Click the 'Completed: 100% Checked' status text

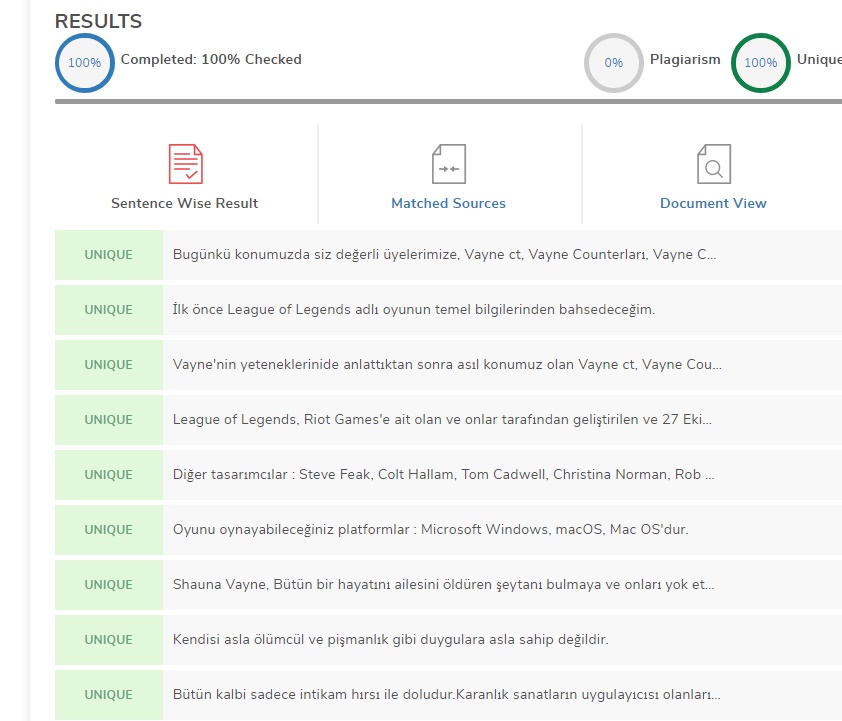[211, 60]
